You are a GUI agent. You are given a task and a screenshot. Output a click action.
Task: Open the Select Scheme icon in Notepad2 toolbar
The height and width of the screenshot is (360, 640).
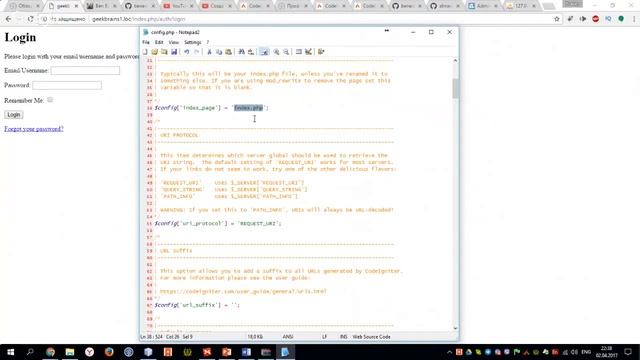299,52
